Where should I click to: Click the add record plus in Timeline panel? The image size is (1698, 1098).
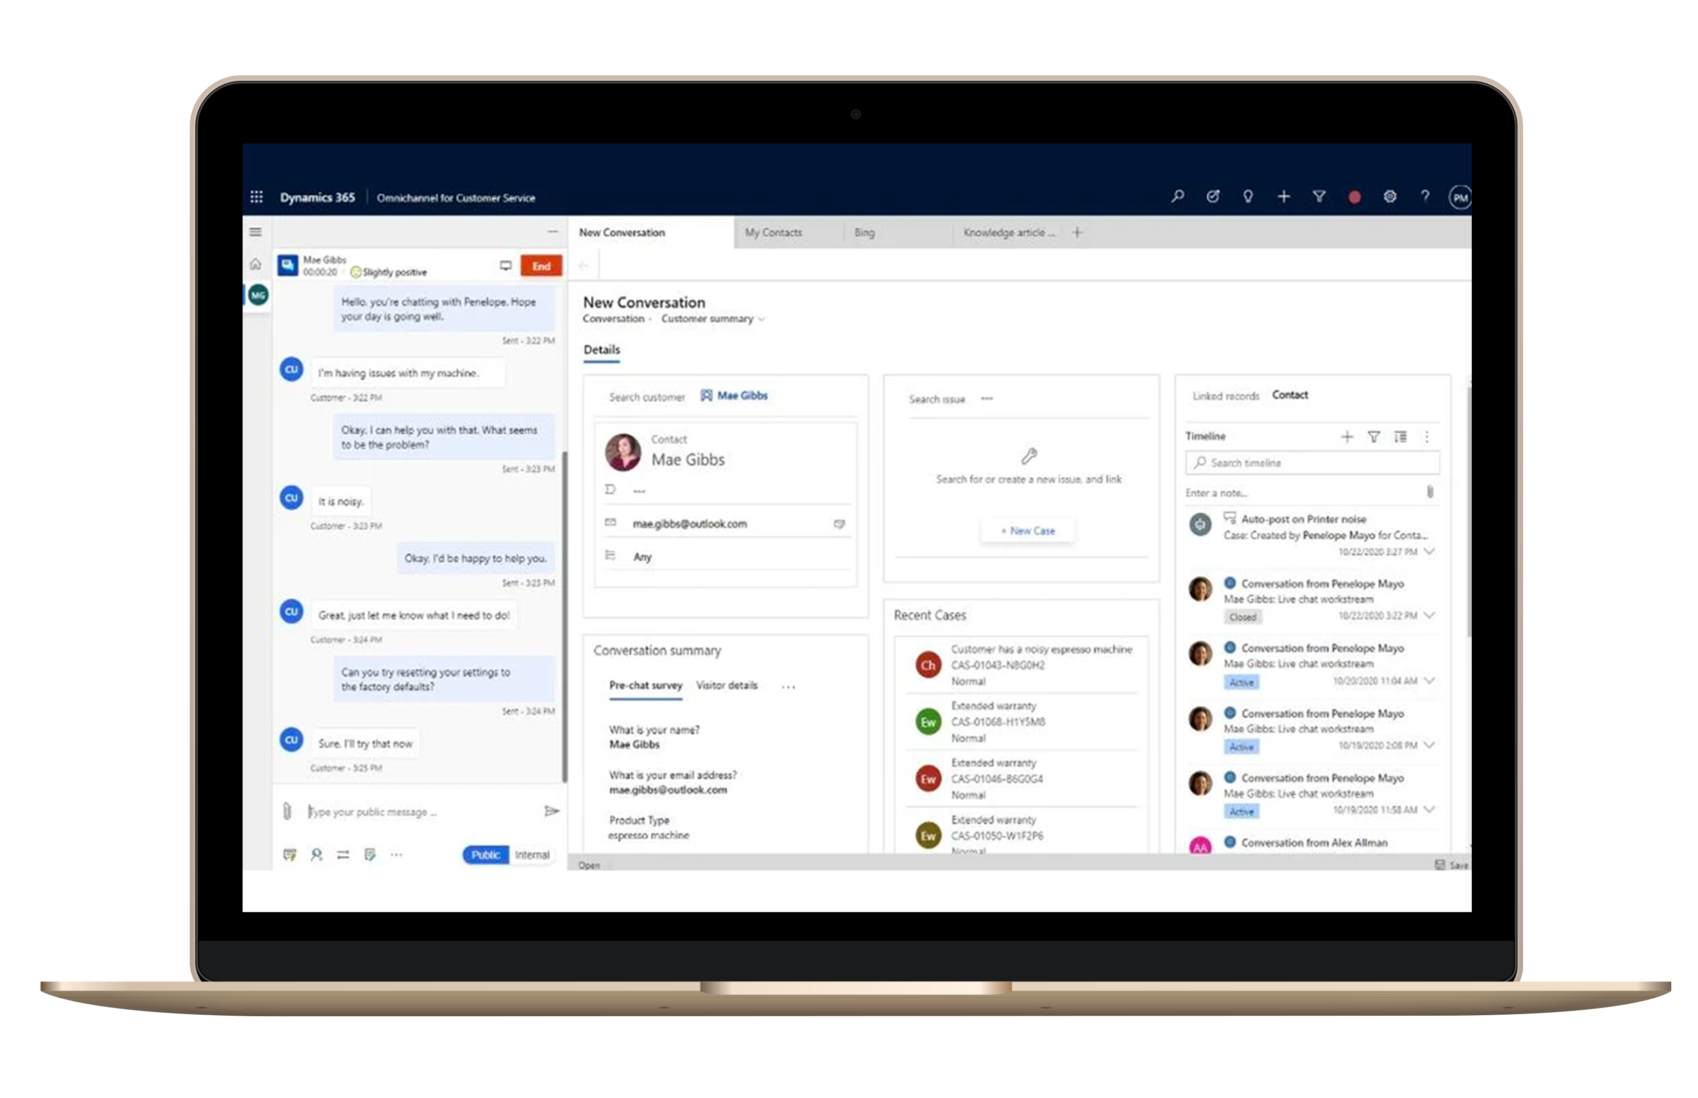(x=1346, y=437)
